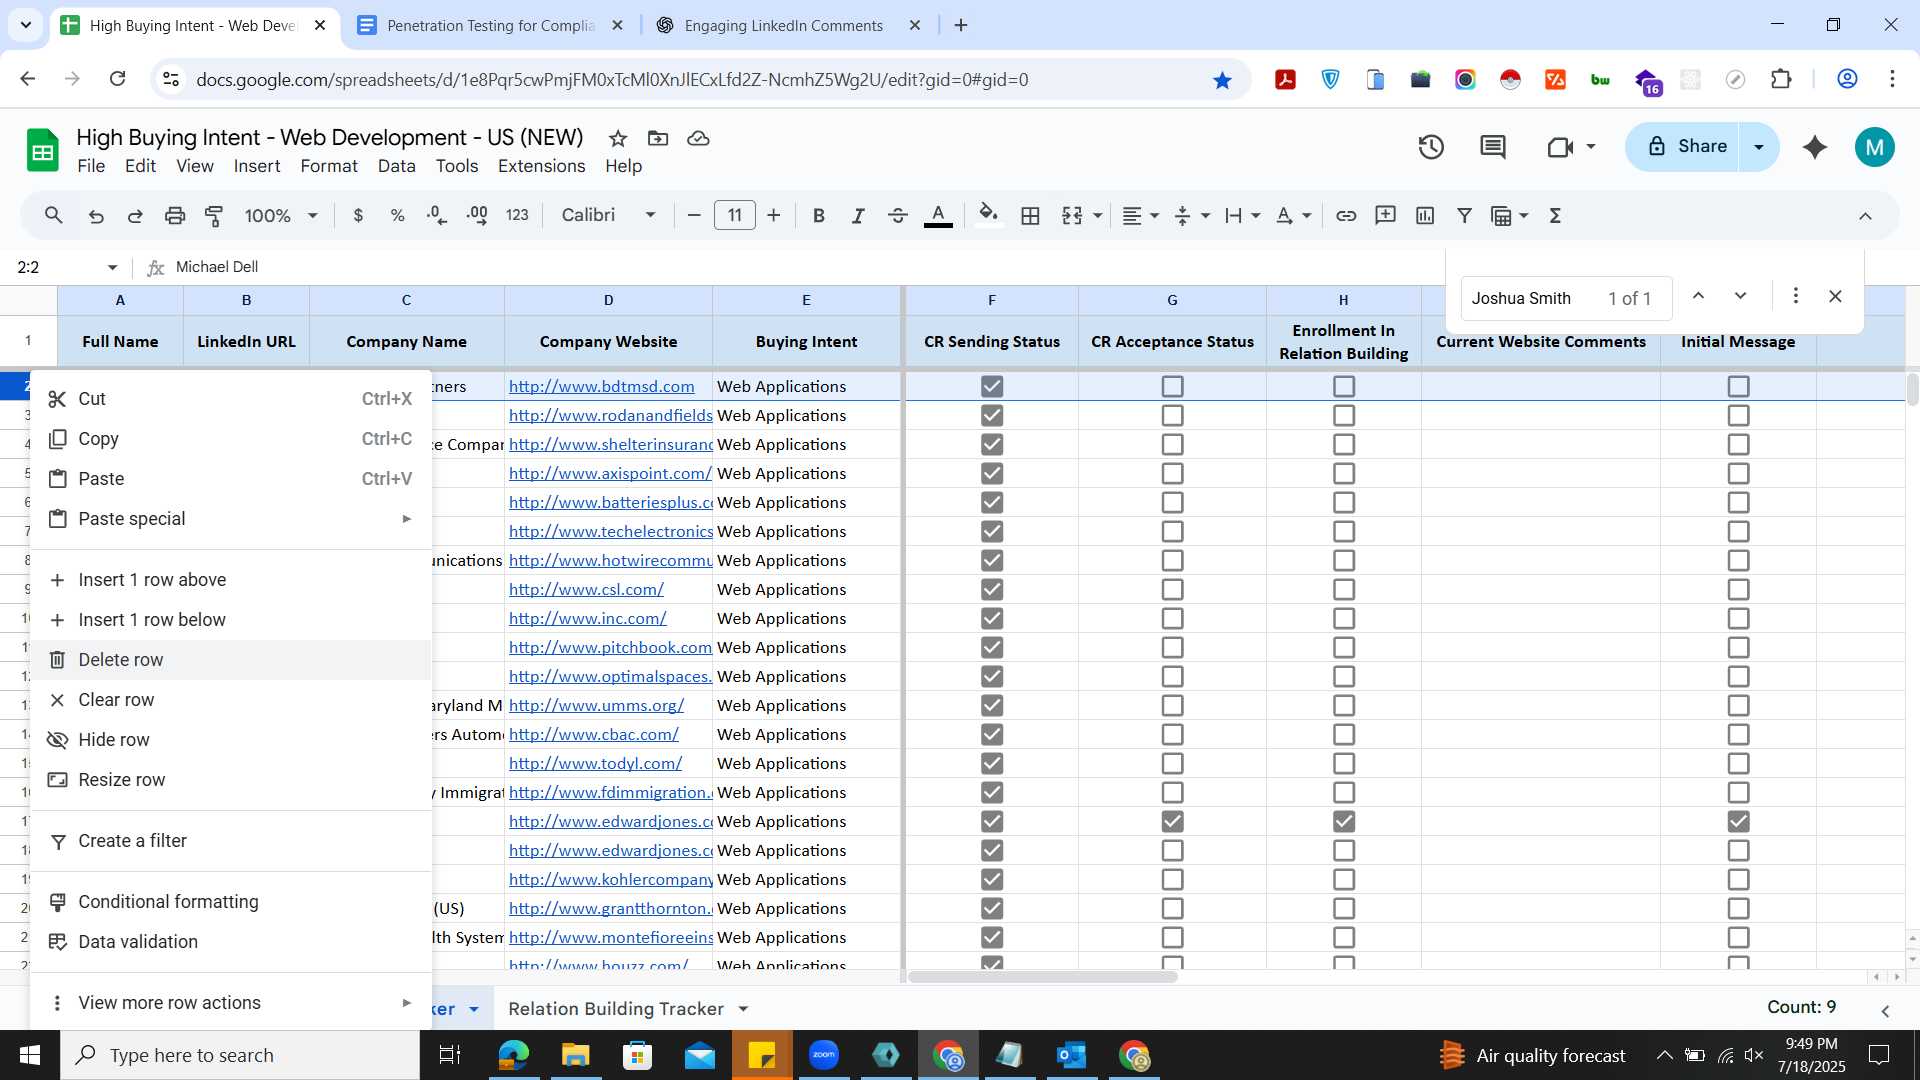Decrease decimal places icon
1920x1080 pixels.
(x=436, y=216)
